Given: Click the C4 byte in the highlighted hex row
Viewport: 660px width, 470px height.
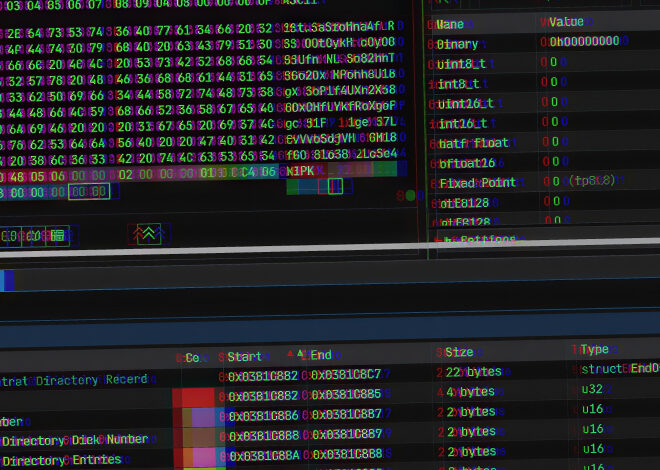Looking at the screenshot, I should [249, 172].
